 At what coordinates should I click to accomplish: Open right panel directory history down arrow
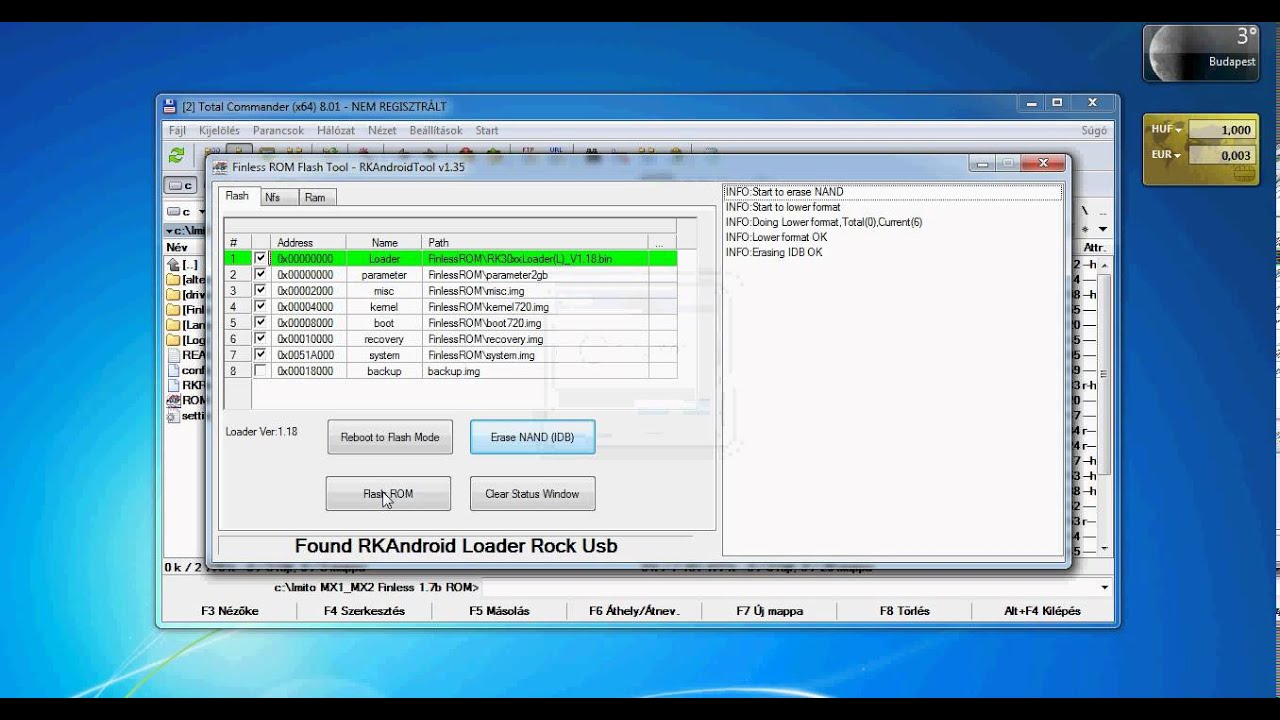(1102, 229)
